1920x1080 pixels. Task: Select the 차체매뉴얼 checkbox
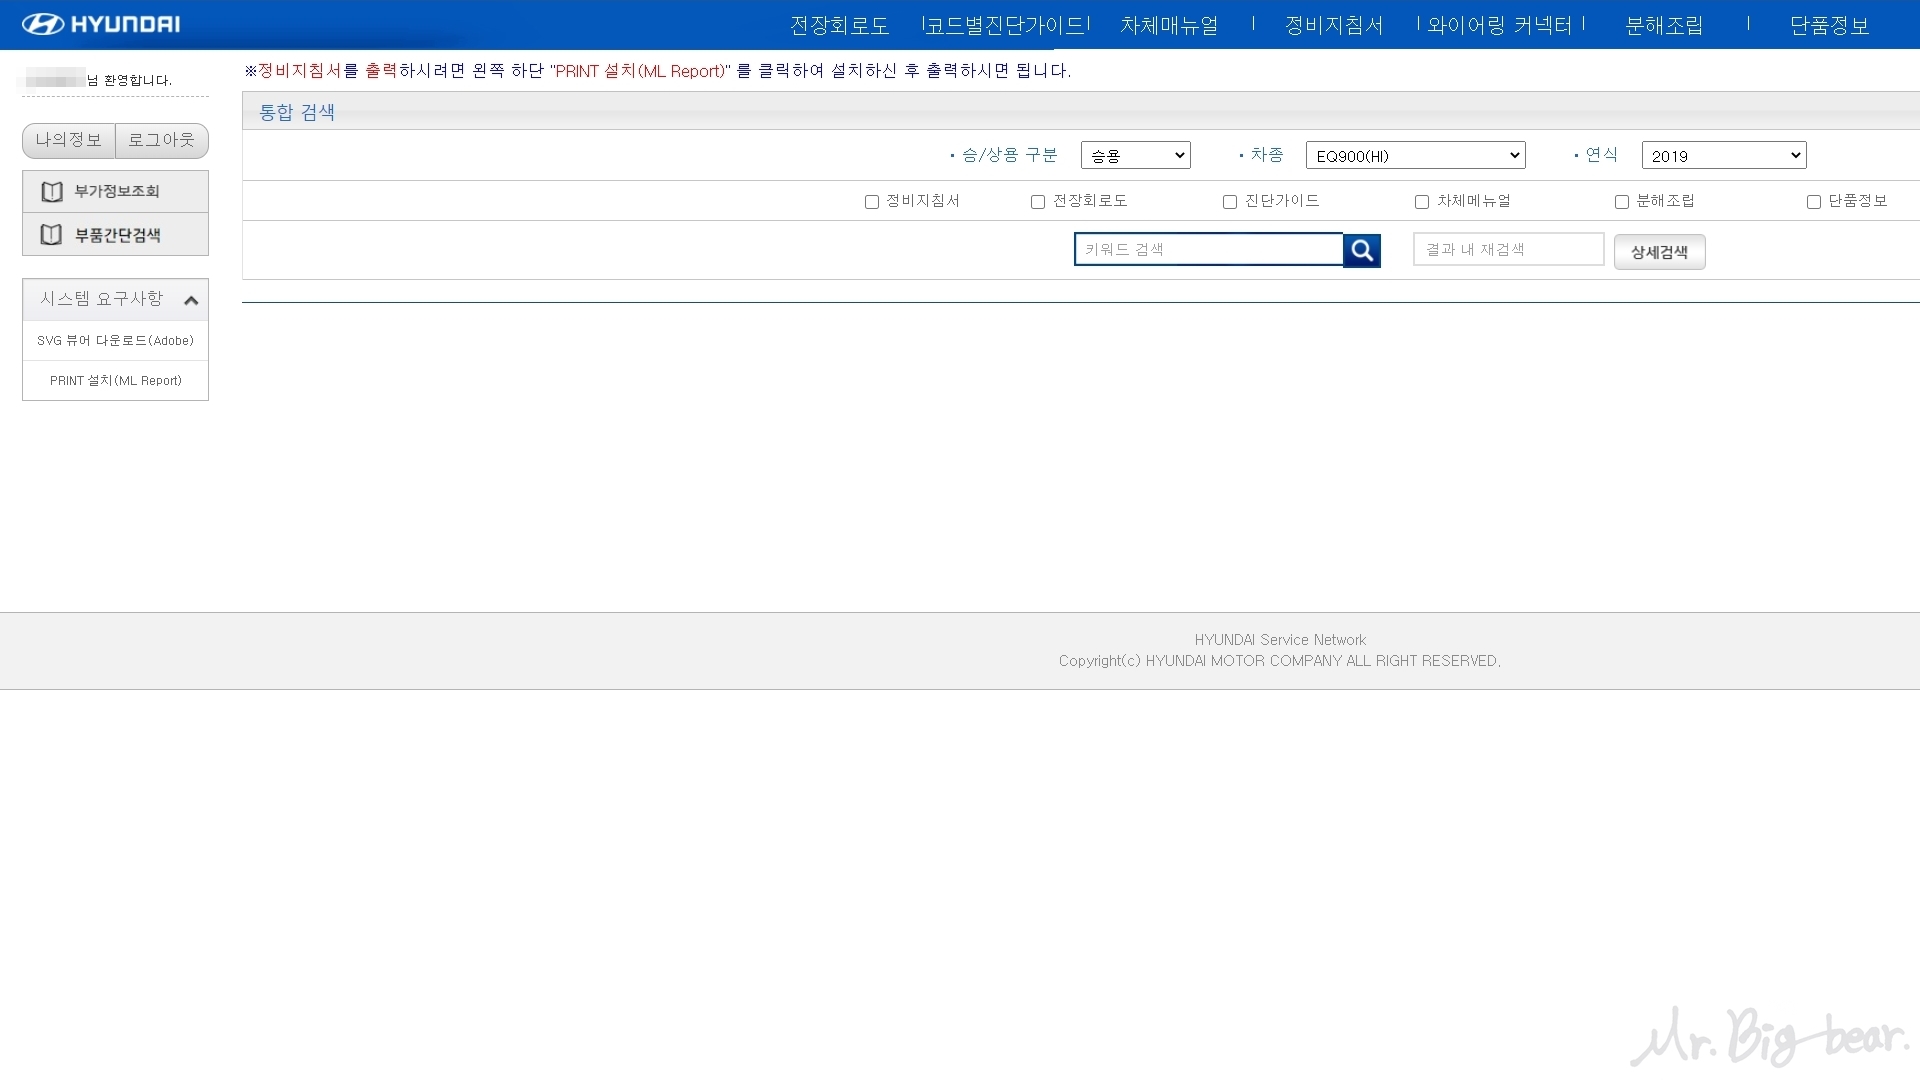pos(1422,202)
